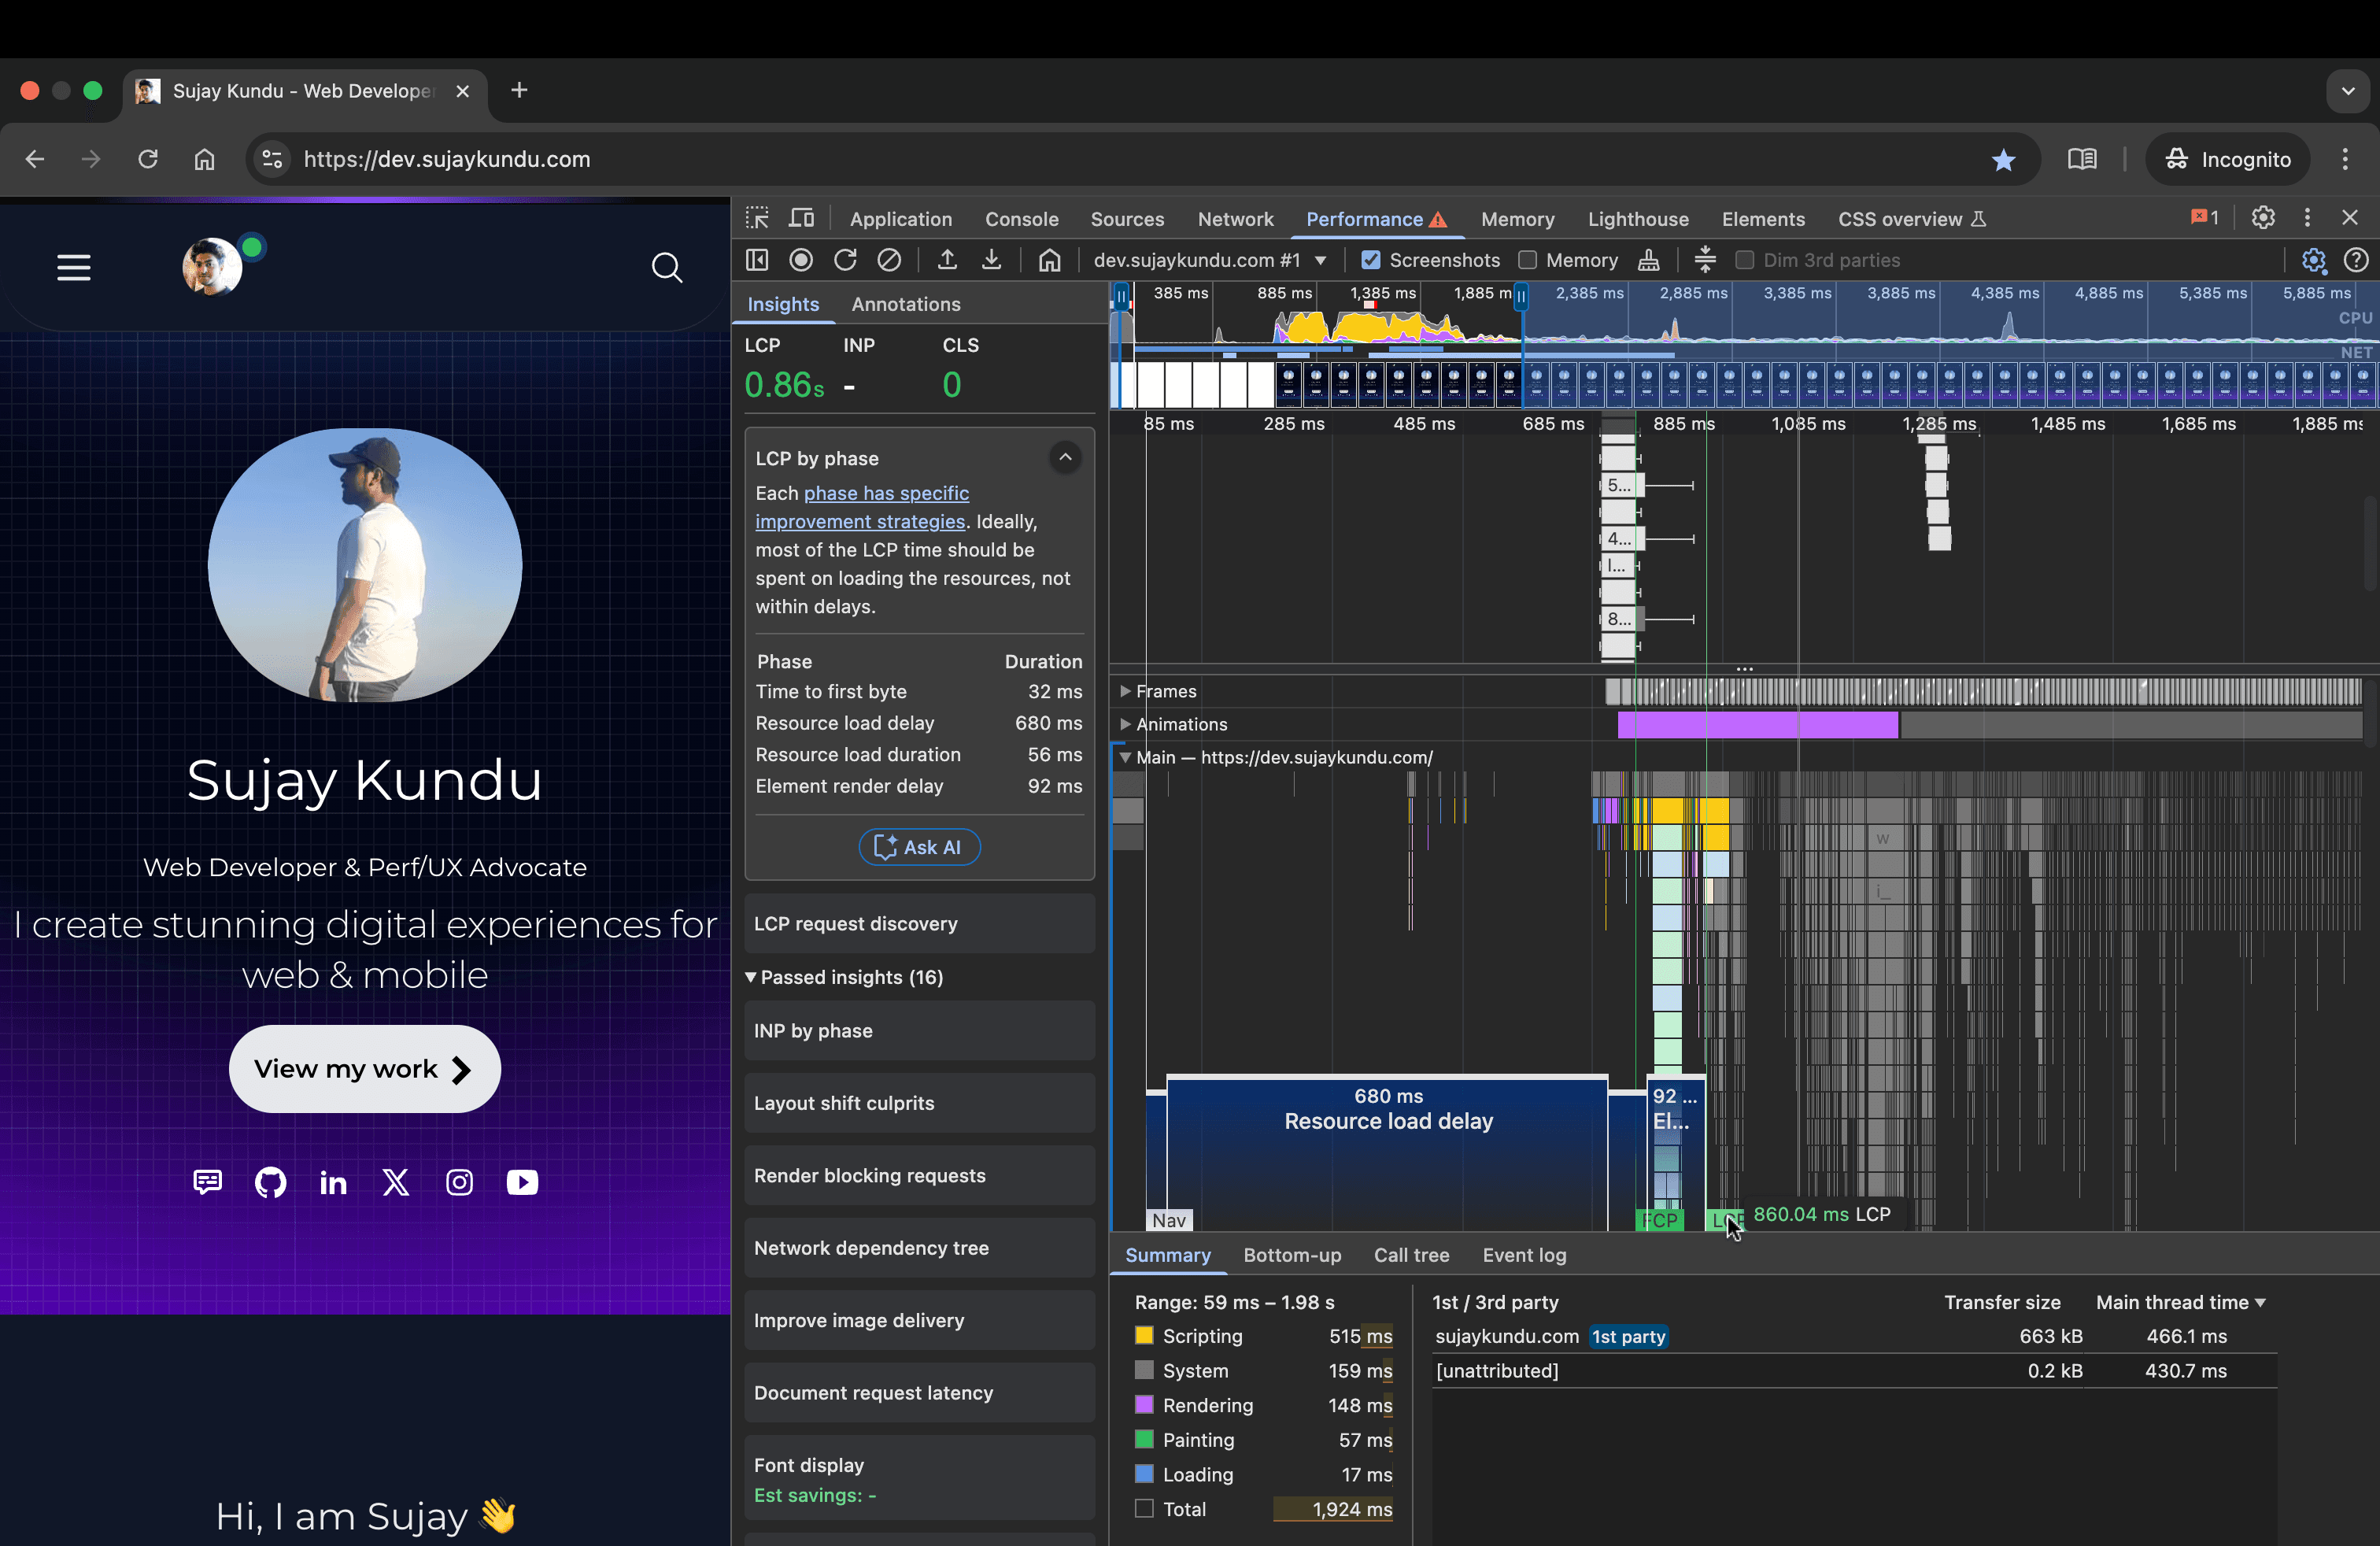This screenshot has height=1546, width=2380.
Task: Click the upload profile icon
Action: pyautogui.click(x=947, y=260)
